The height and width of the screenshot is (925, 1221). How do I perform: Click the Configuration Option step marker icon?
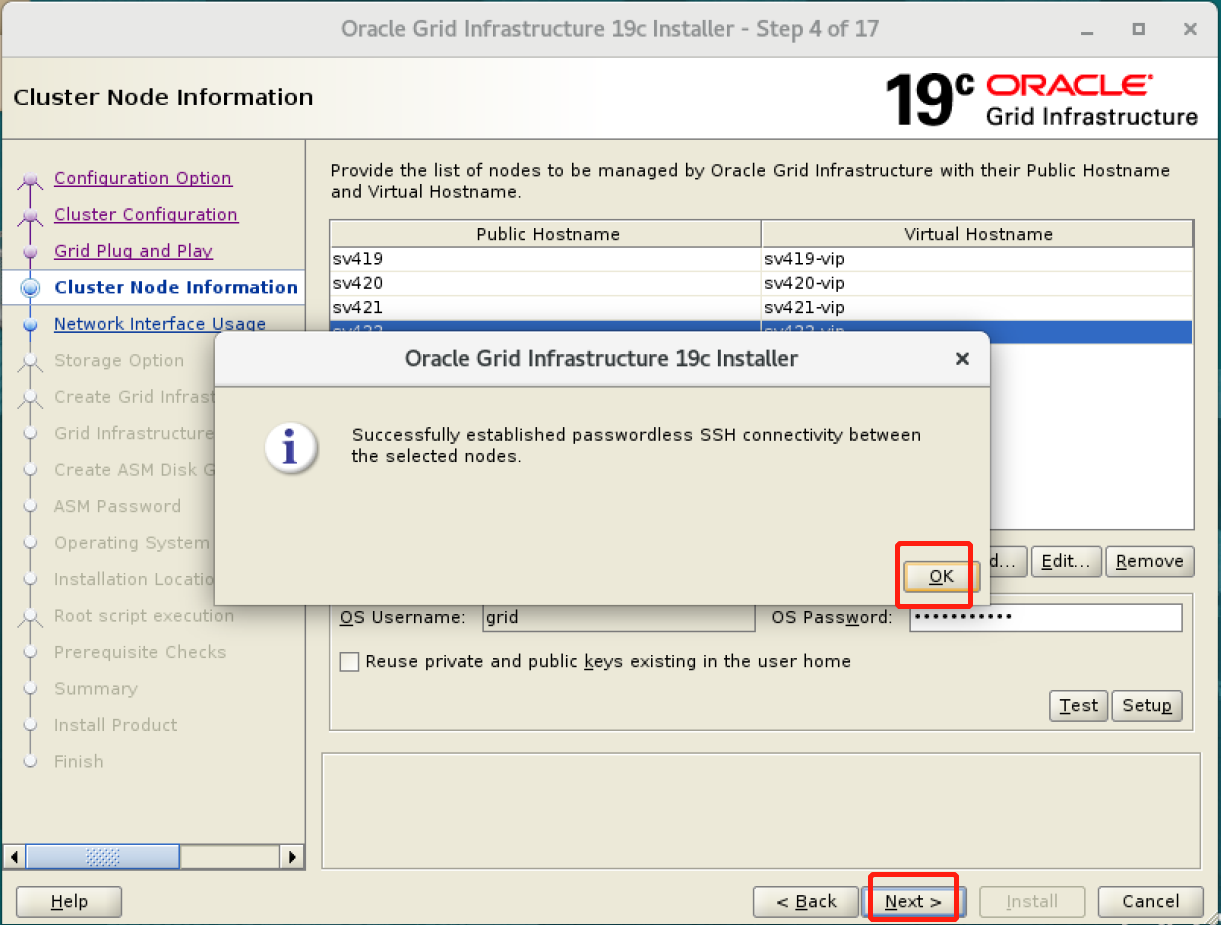coord(31,180)
